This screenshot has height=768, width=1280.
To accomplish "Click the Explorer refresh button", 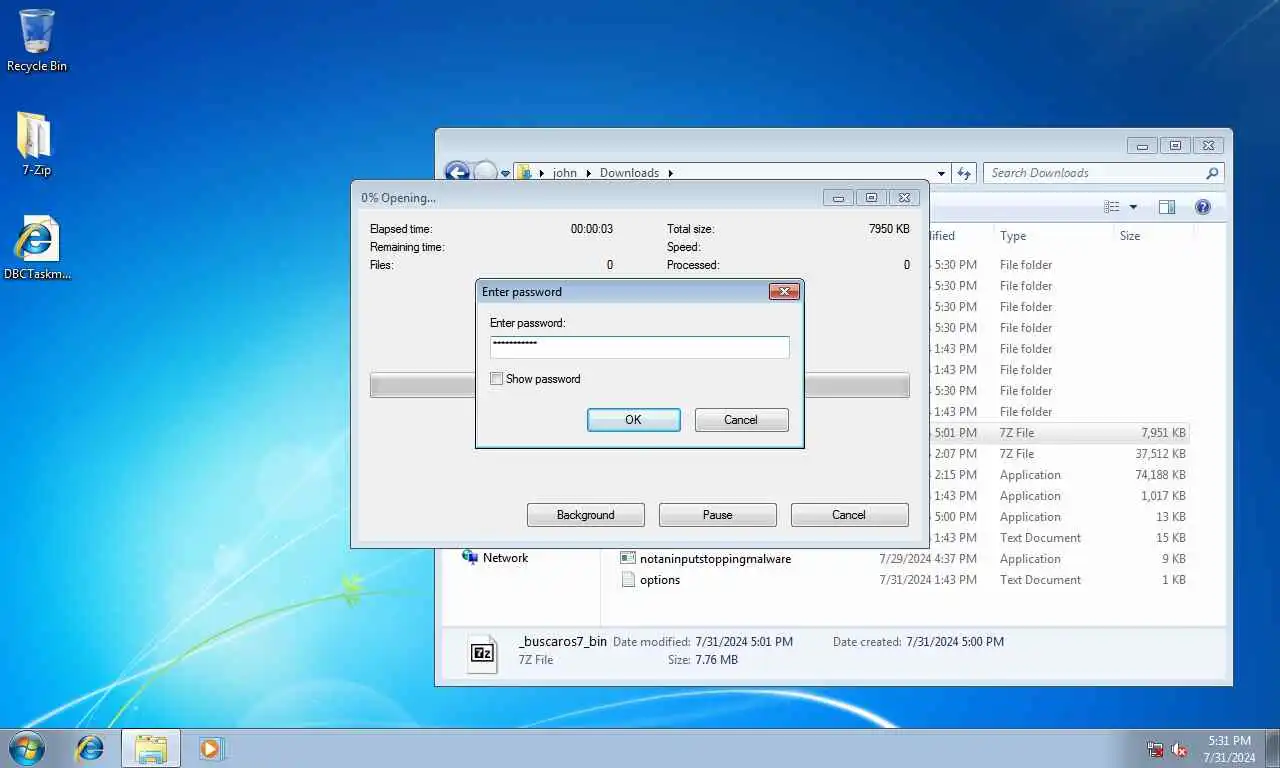I will [964, 173].
